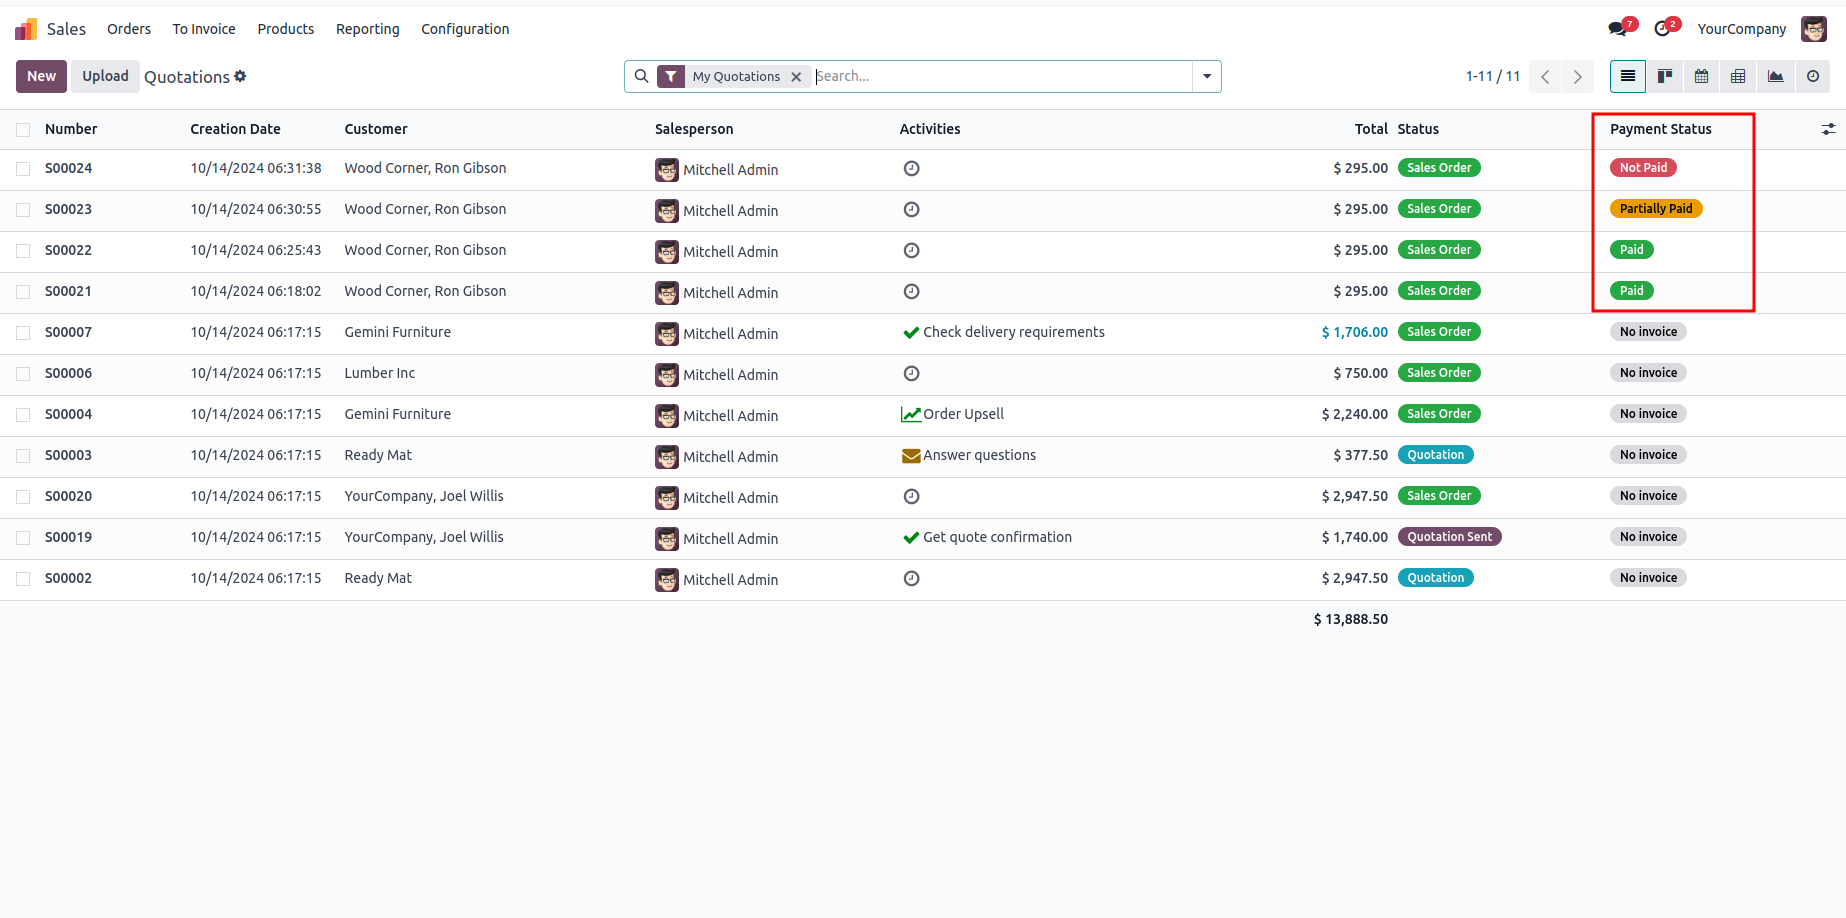
Task: Switch to calendar view
Action: coord(1702,76)
